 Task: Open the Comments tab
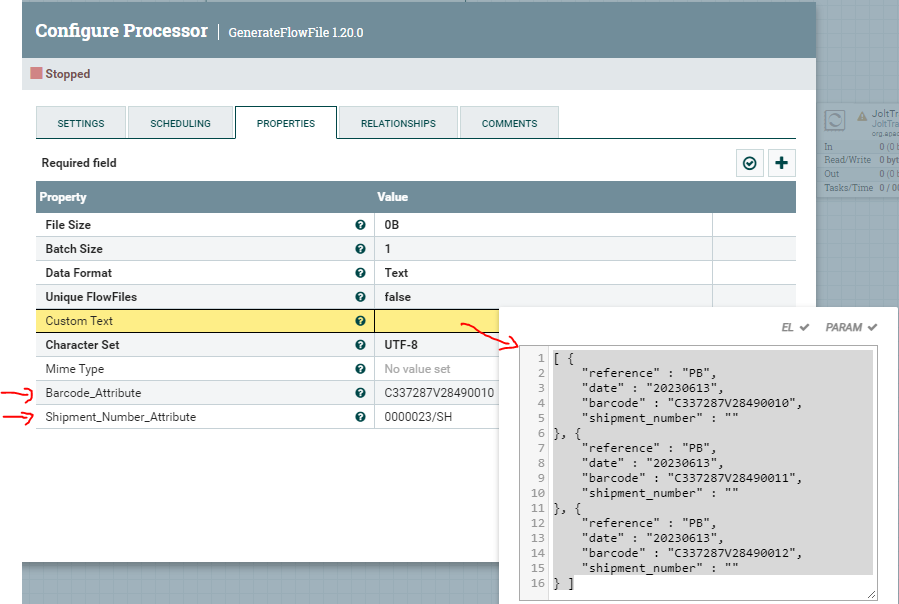[509, 123]
